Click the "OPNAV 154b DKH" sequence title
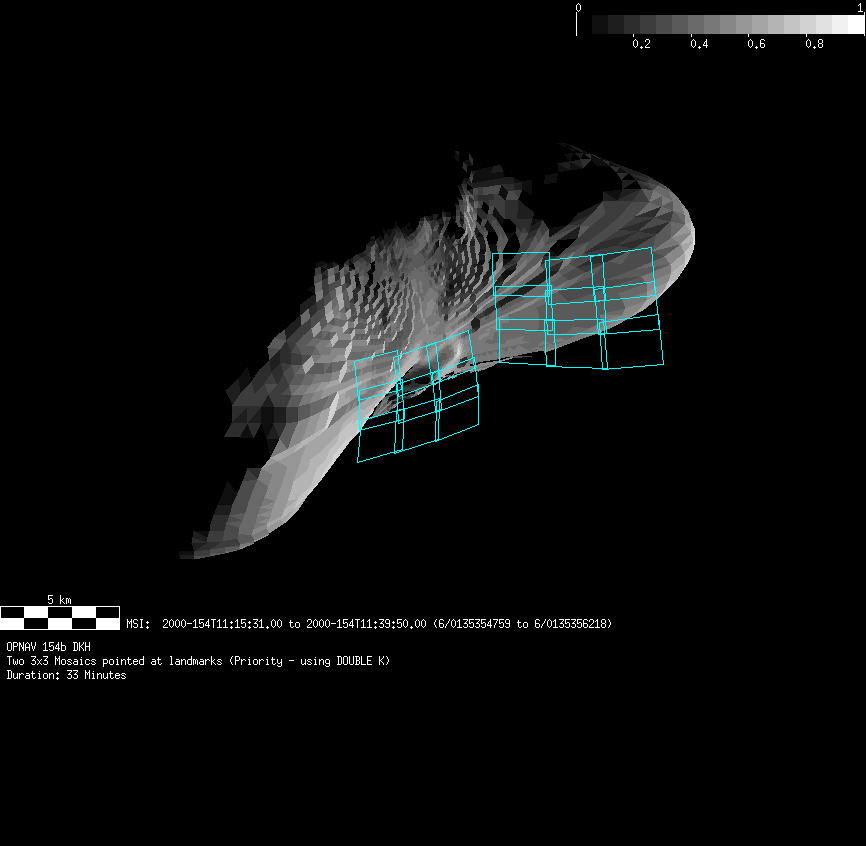Image resolution: width=866 pixels, height=846 pixels. point(48,647)
